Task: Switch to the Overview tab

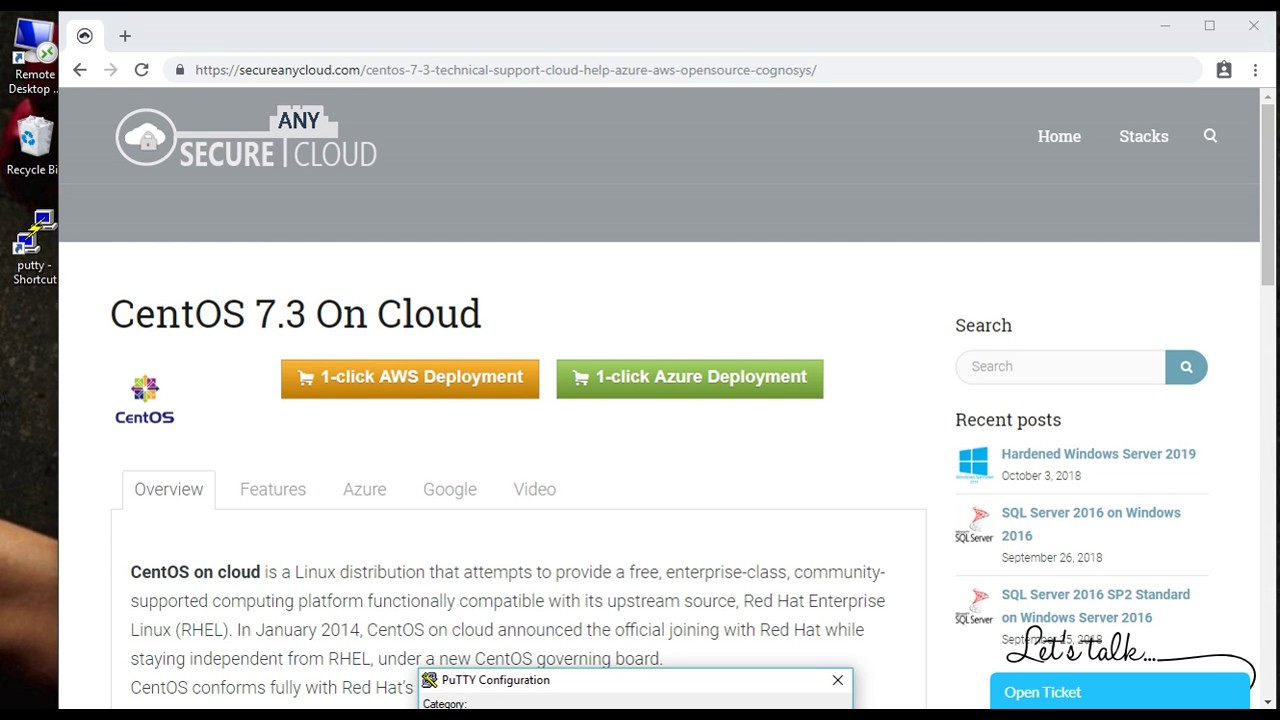Action: [x=168, y=490]
